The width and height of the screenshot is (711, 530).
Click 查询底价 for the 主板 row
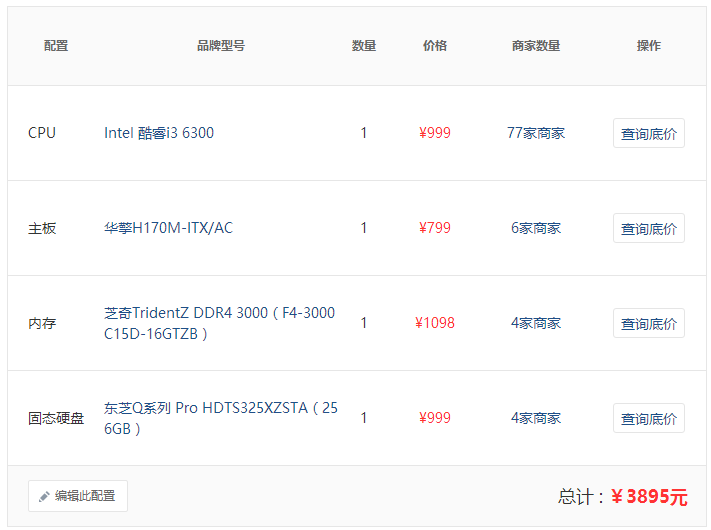click(x=649, y=229)
